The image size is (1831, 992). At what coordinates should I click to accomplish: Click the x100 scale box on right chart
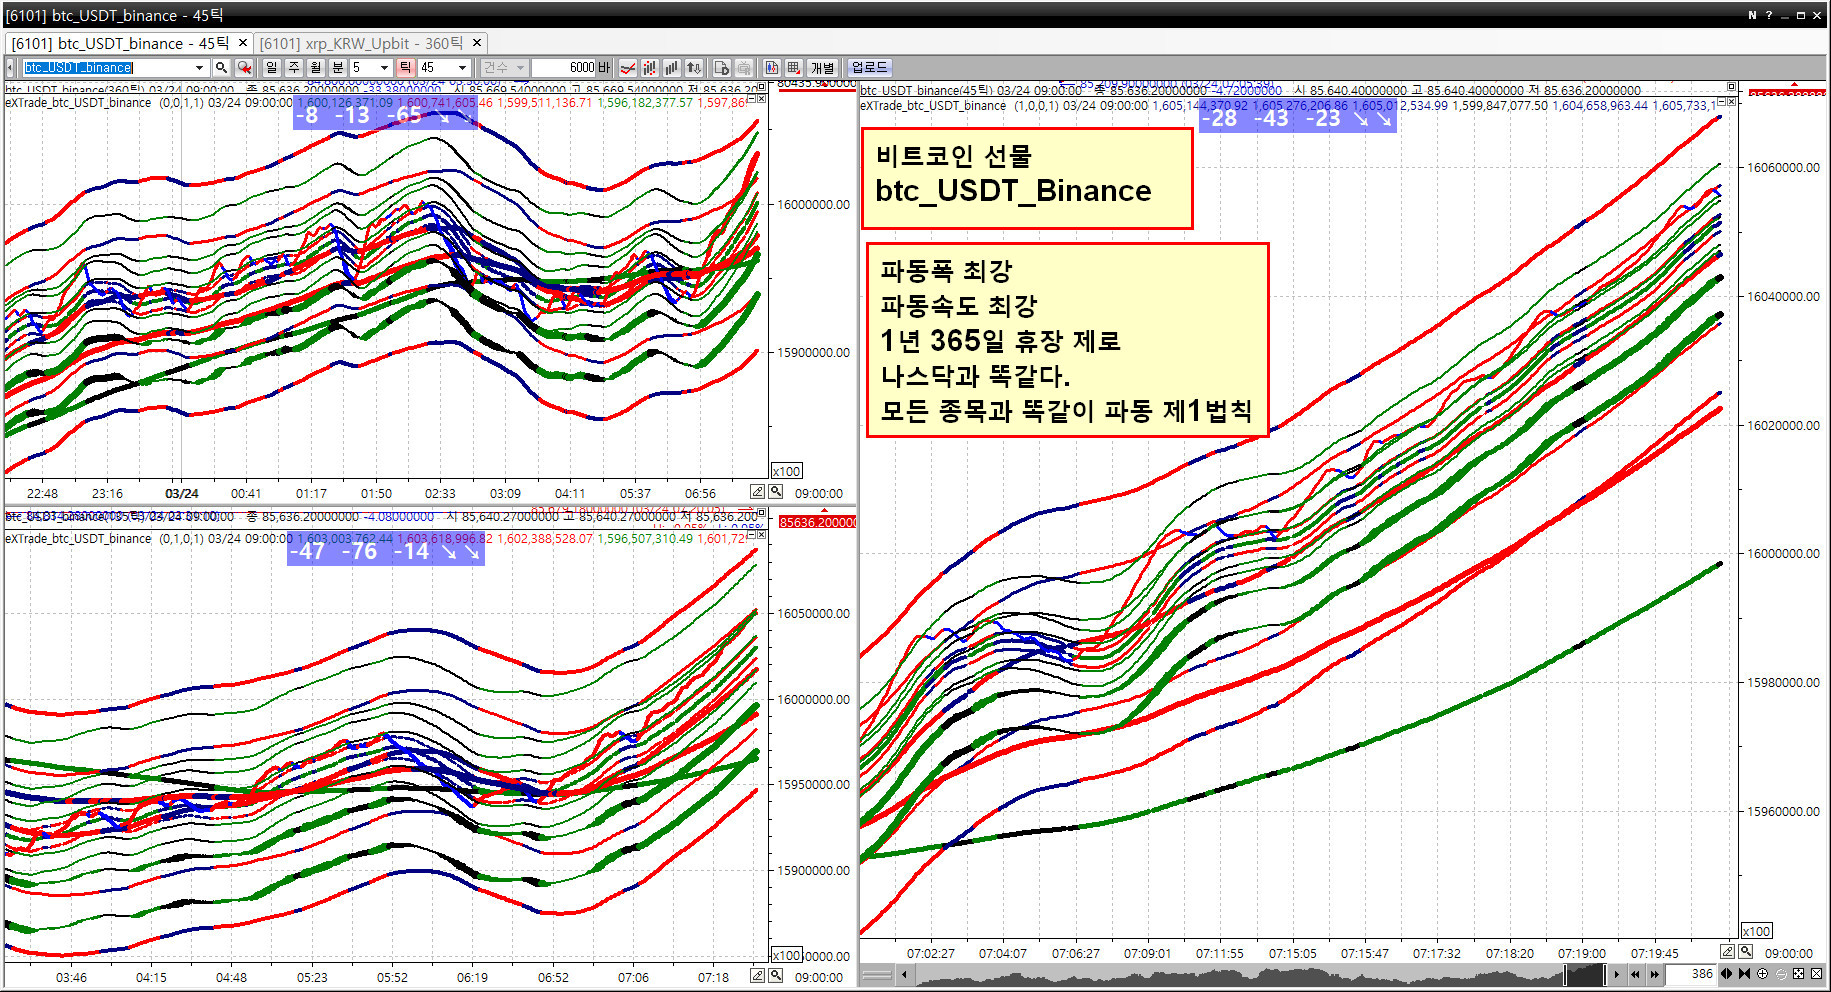[1756, 931]
